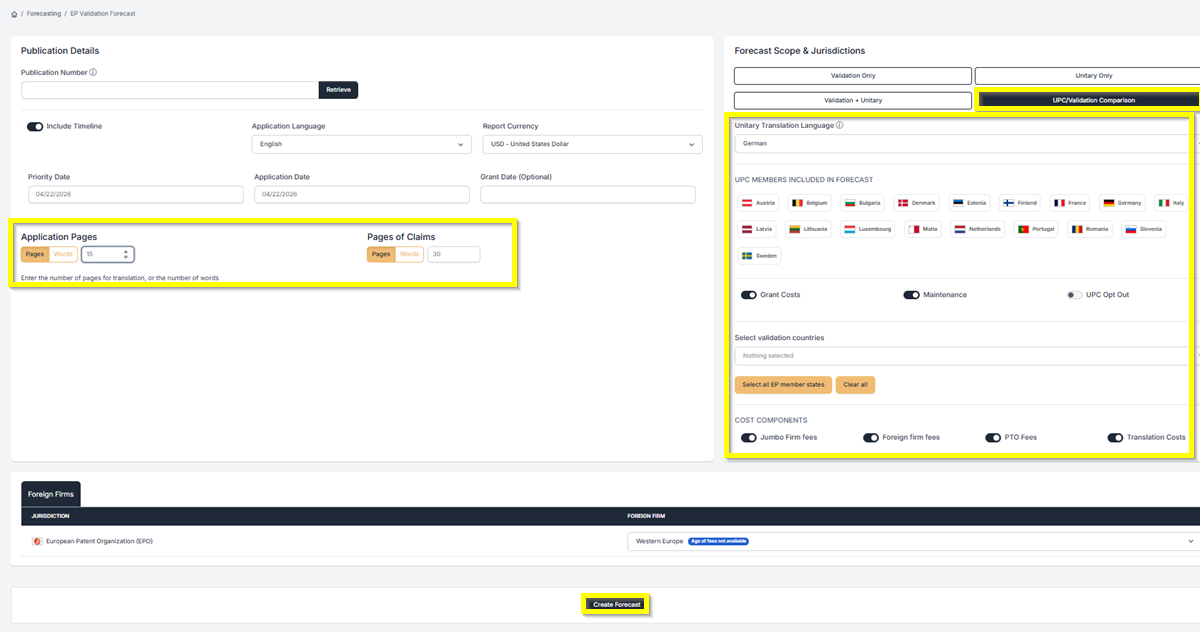Select the Germany flag chip
Screen dimensions: 1200x632
[x=1123, y=203]
